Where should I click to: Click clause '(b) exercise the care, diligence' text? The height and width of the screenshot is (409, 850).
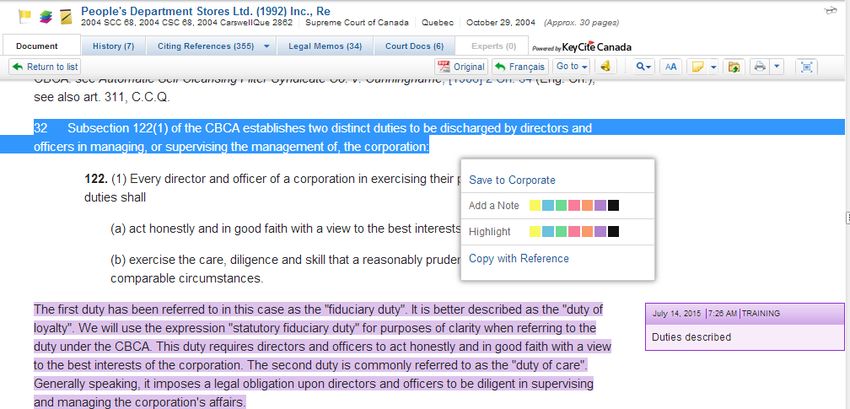coord(286,269)
